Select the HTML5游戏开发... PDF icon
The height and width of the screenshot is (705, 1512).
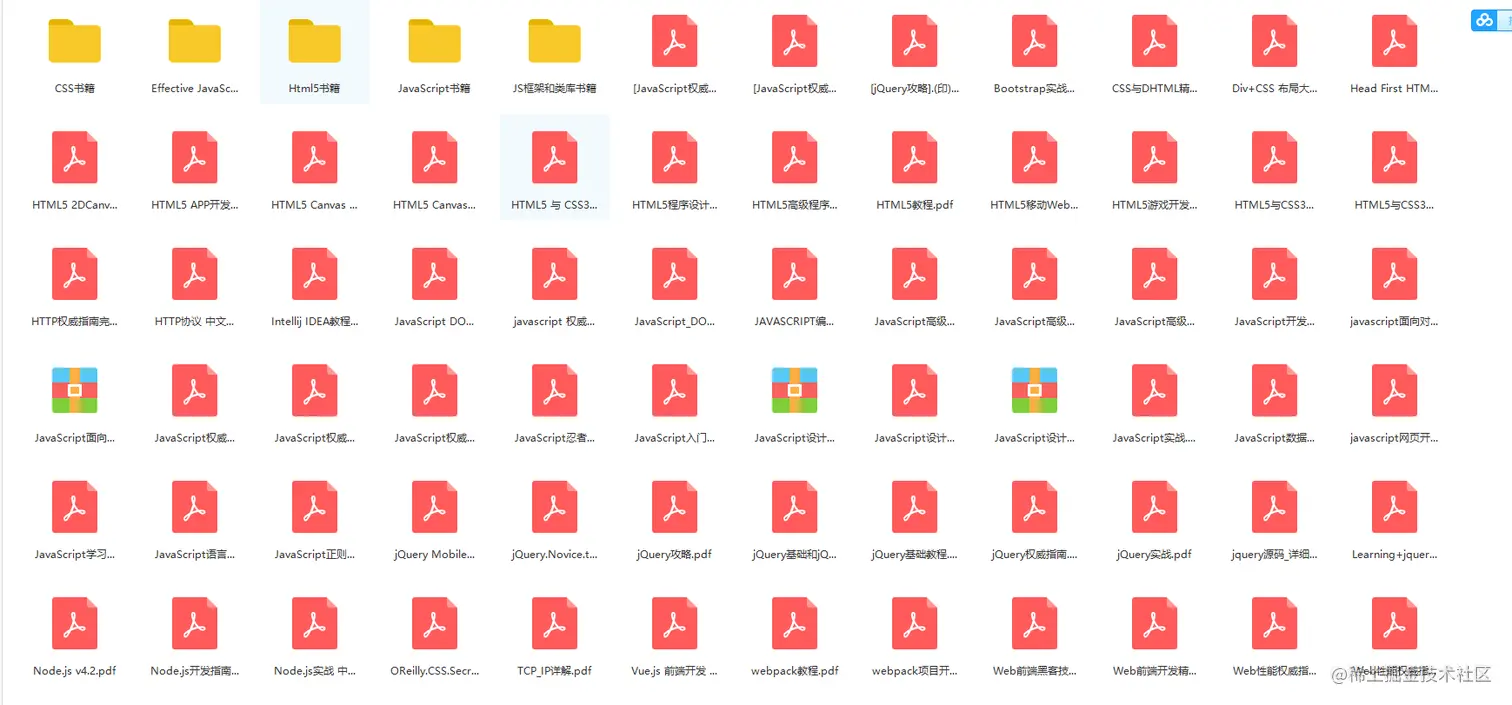(x=1155, y=158)
